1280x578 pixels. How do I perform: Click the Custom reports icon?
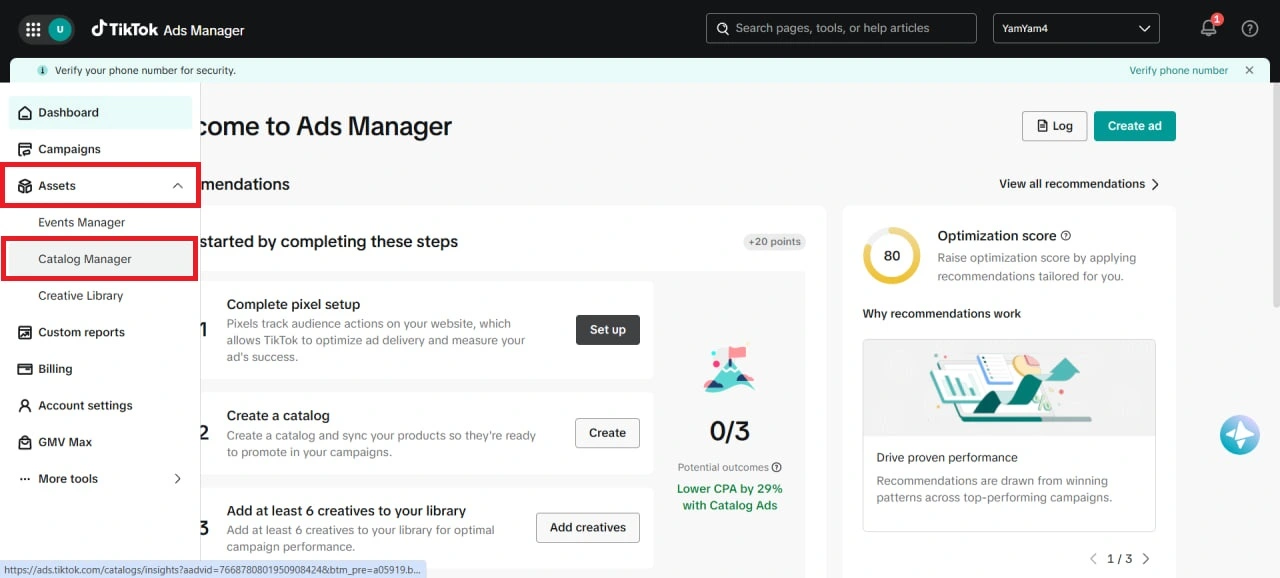tap(25, 332)
